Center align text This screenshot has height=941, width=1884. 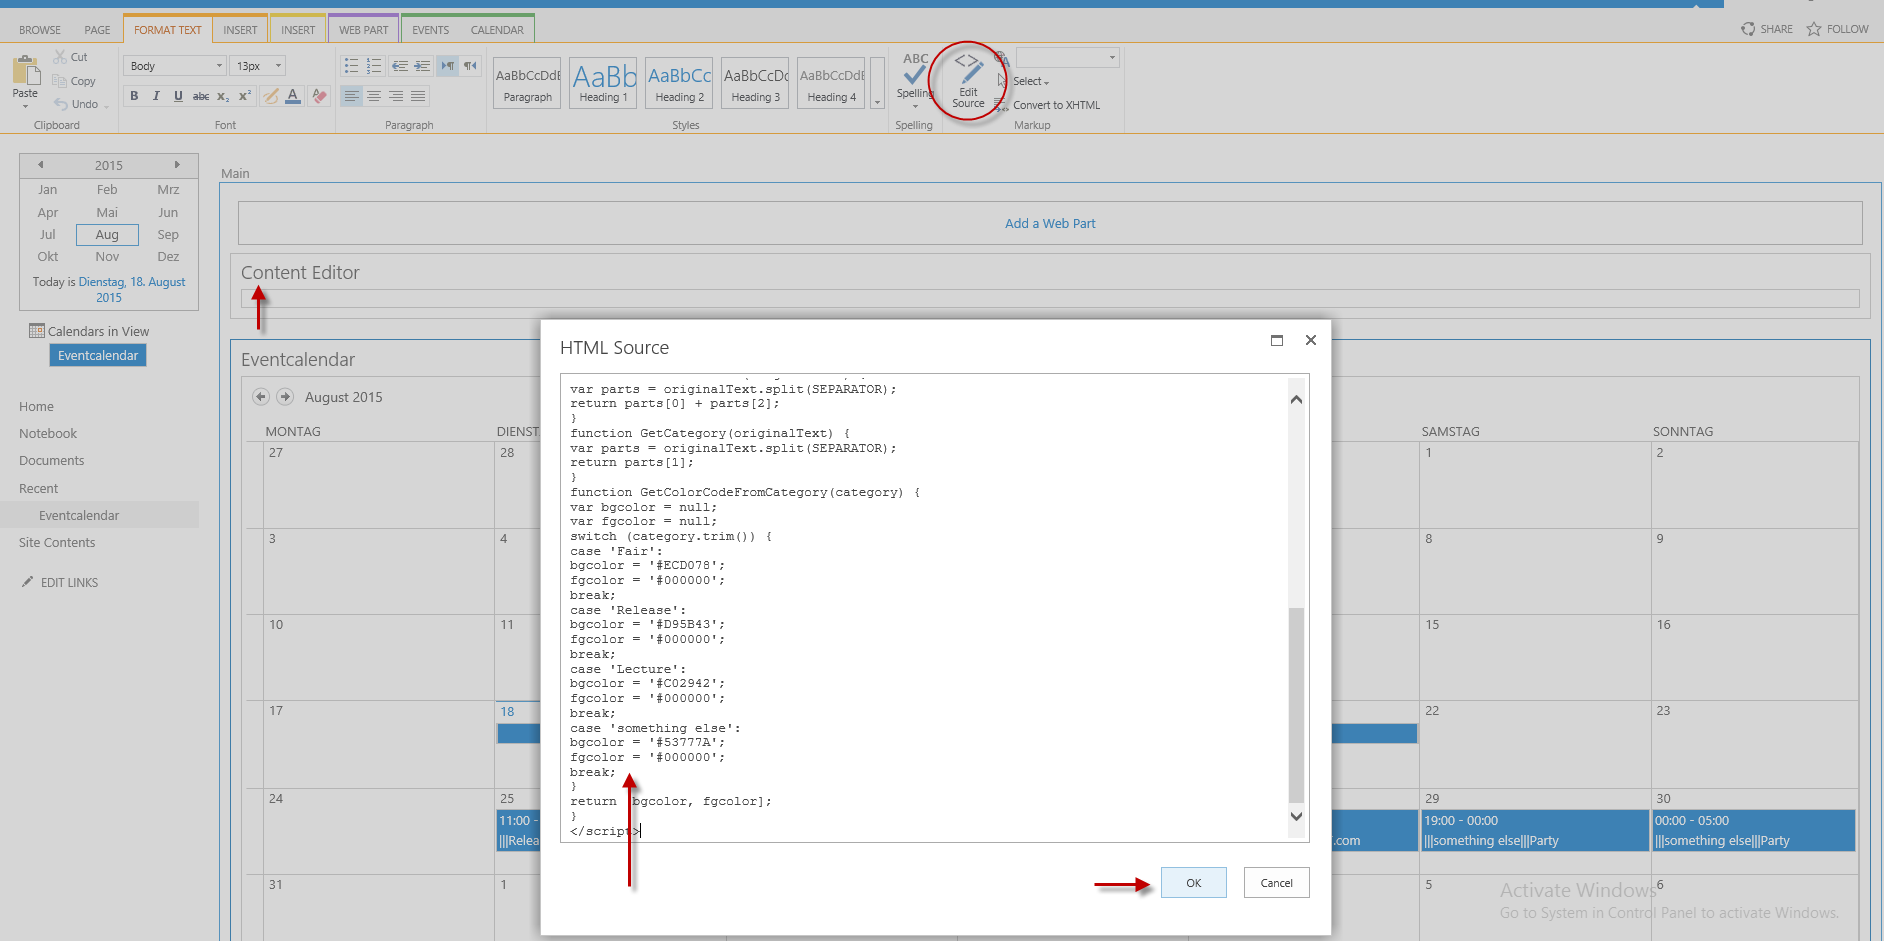coord(374,96)
